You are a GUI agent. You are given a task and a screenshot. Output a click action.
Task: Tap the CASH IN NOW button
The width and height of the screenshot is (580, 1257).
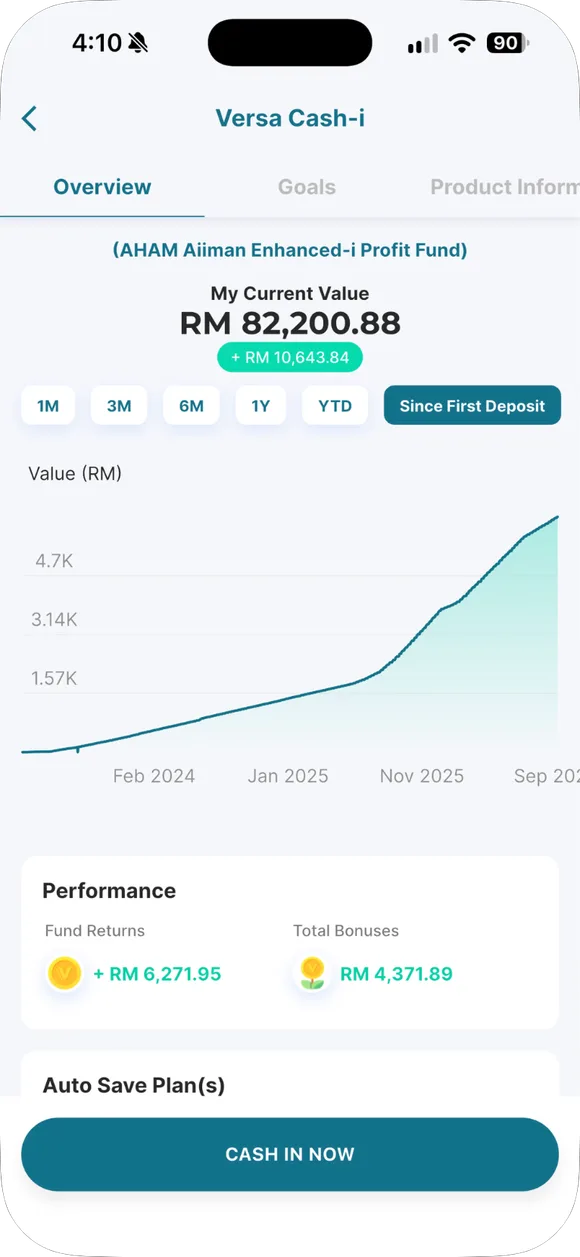(290, 1154)
